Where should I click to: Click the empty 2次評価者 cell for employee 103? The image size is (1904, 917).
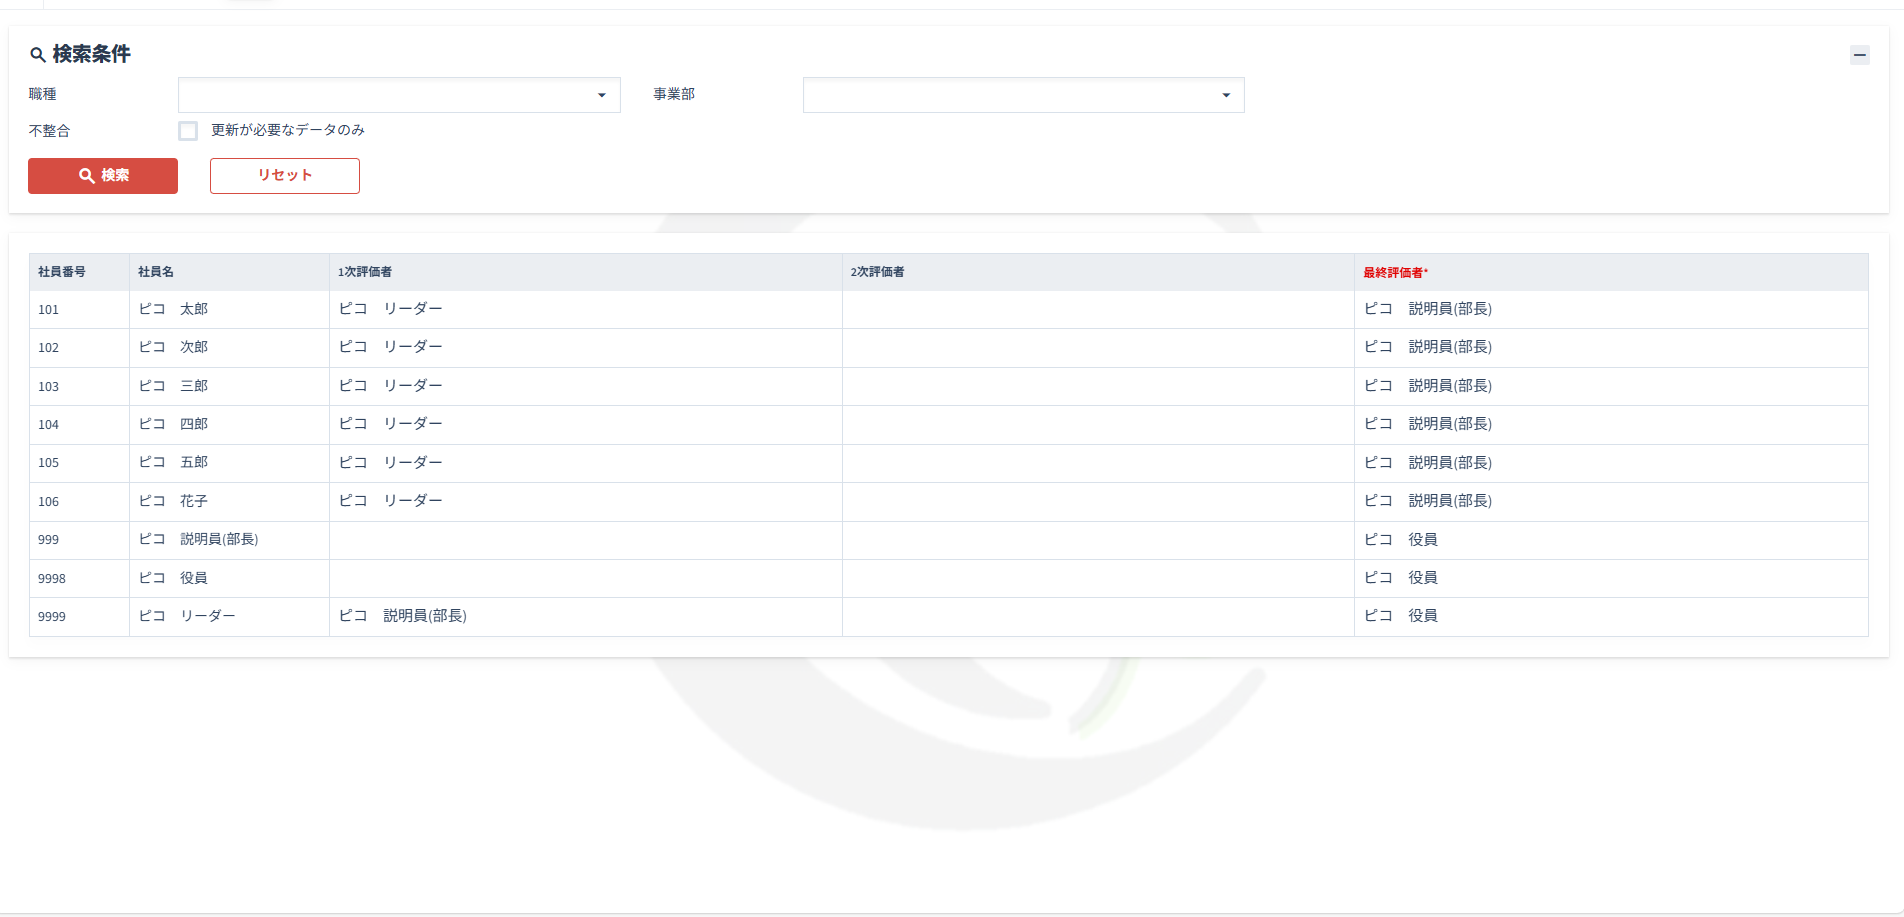coord(1097,386)
